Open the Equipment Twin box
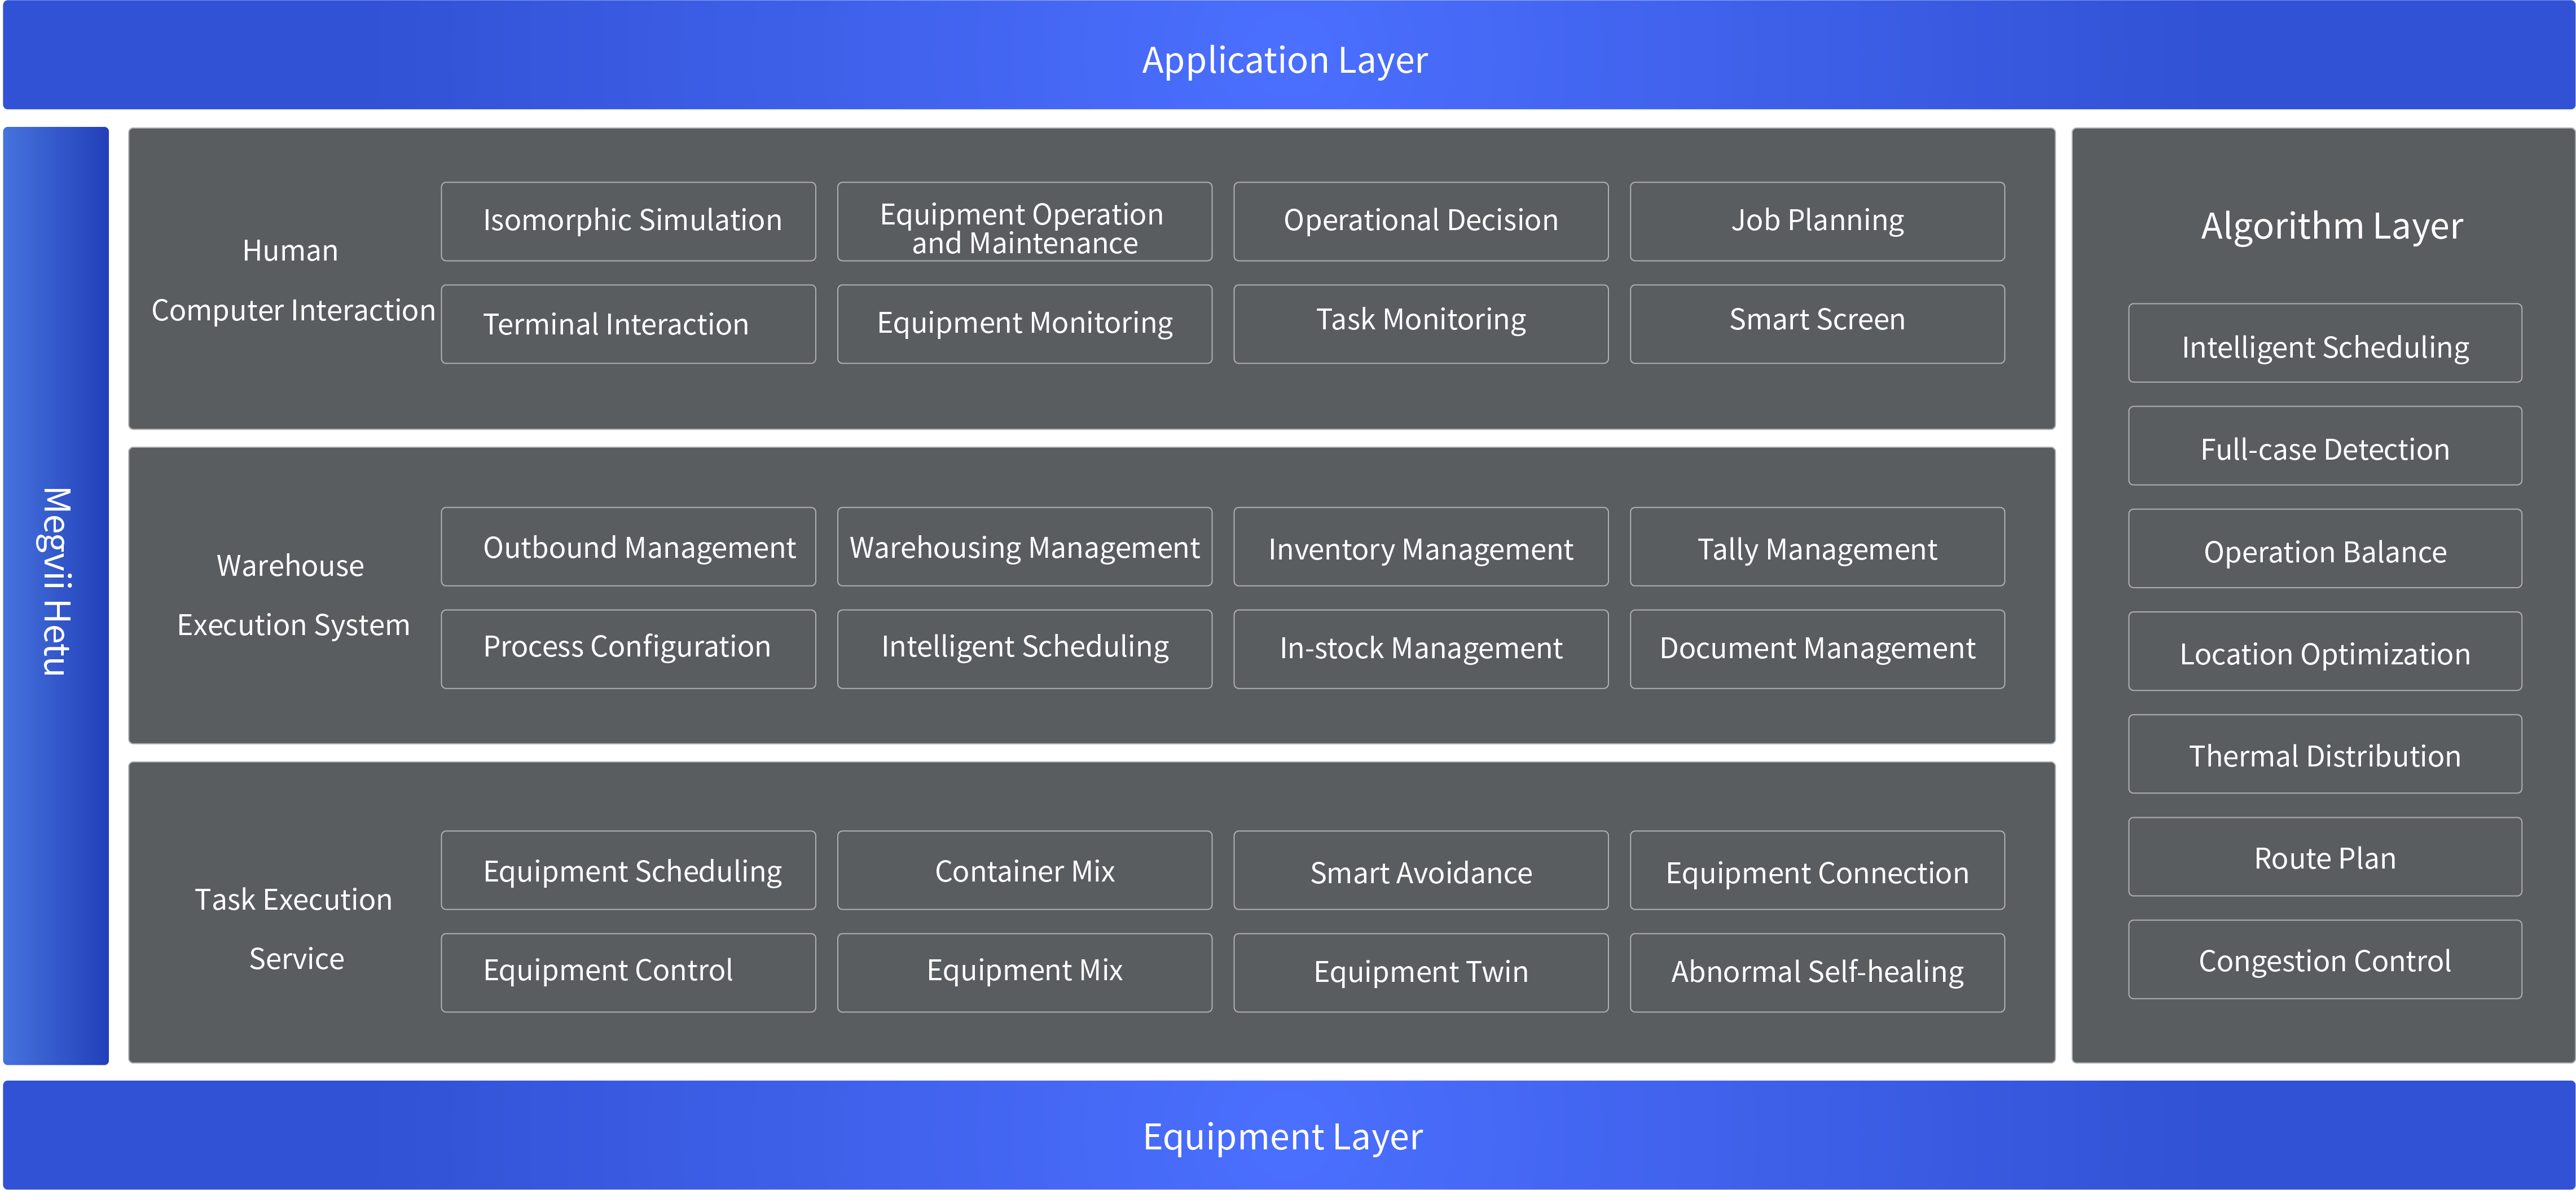The image size is (2576, 1190). (x=1421, y=973)
